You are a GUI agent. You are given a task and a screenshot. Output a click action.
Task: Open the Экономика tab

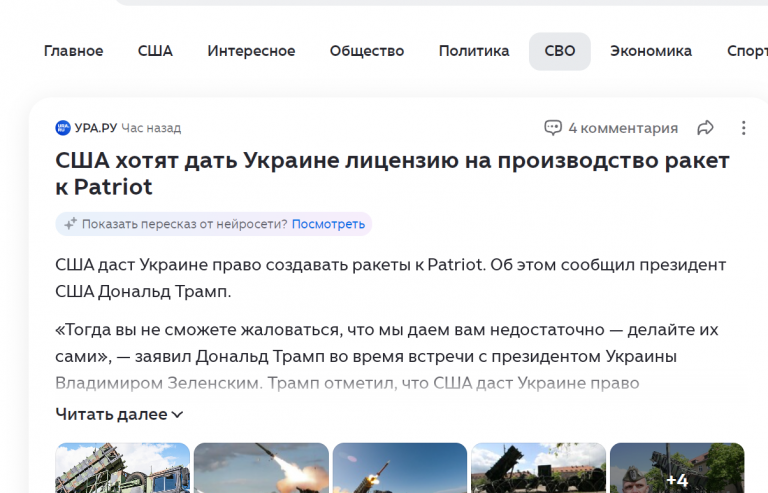tap(650, 51)
